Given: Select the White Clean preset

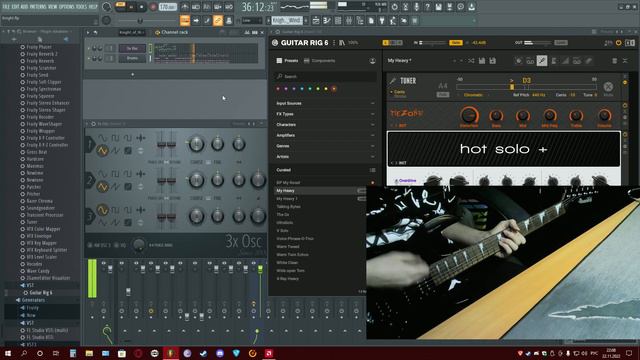Looking at the screenshot, I should point(287,262).
